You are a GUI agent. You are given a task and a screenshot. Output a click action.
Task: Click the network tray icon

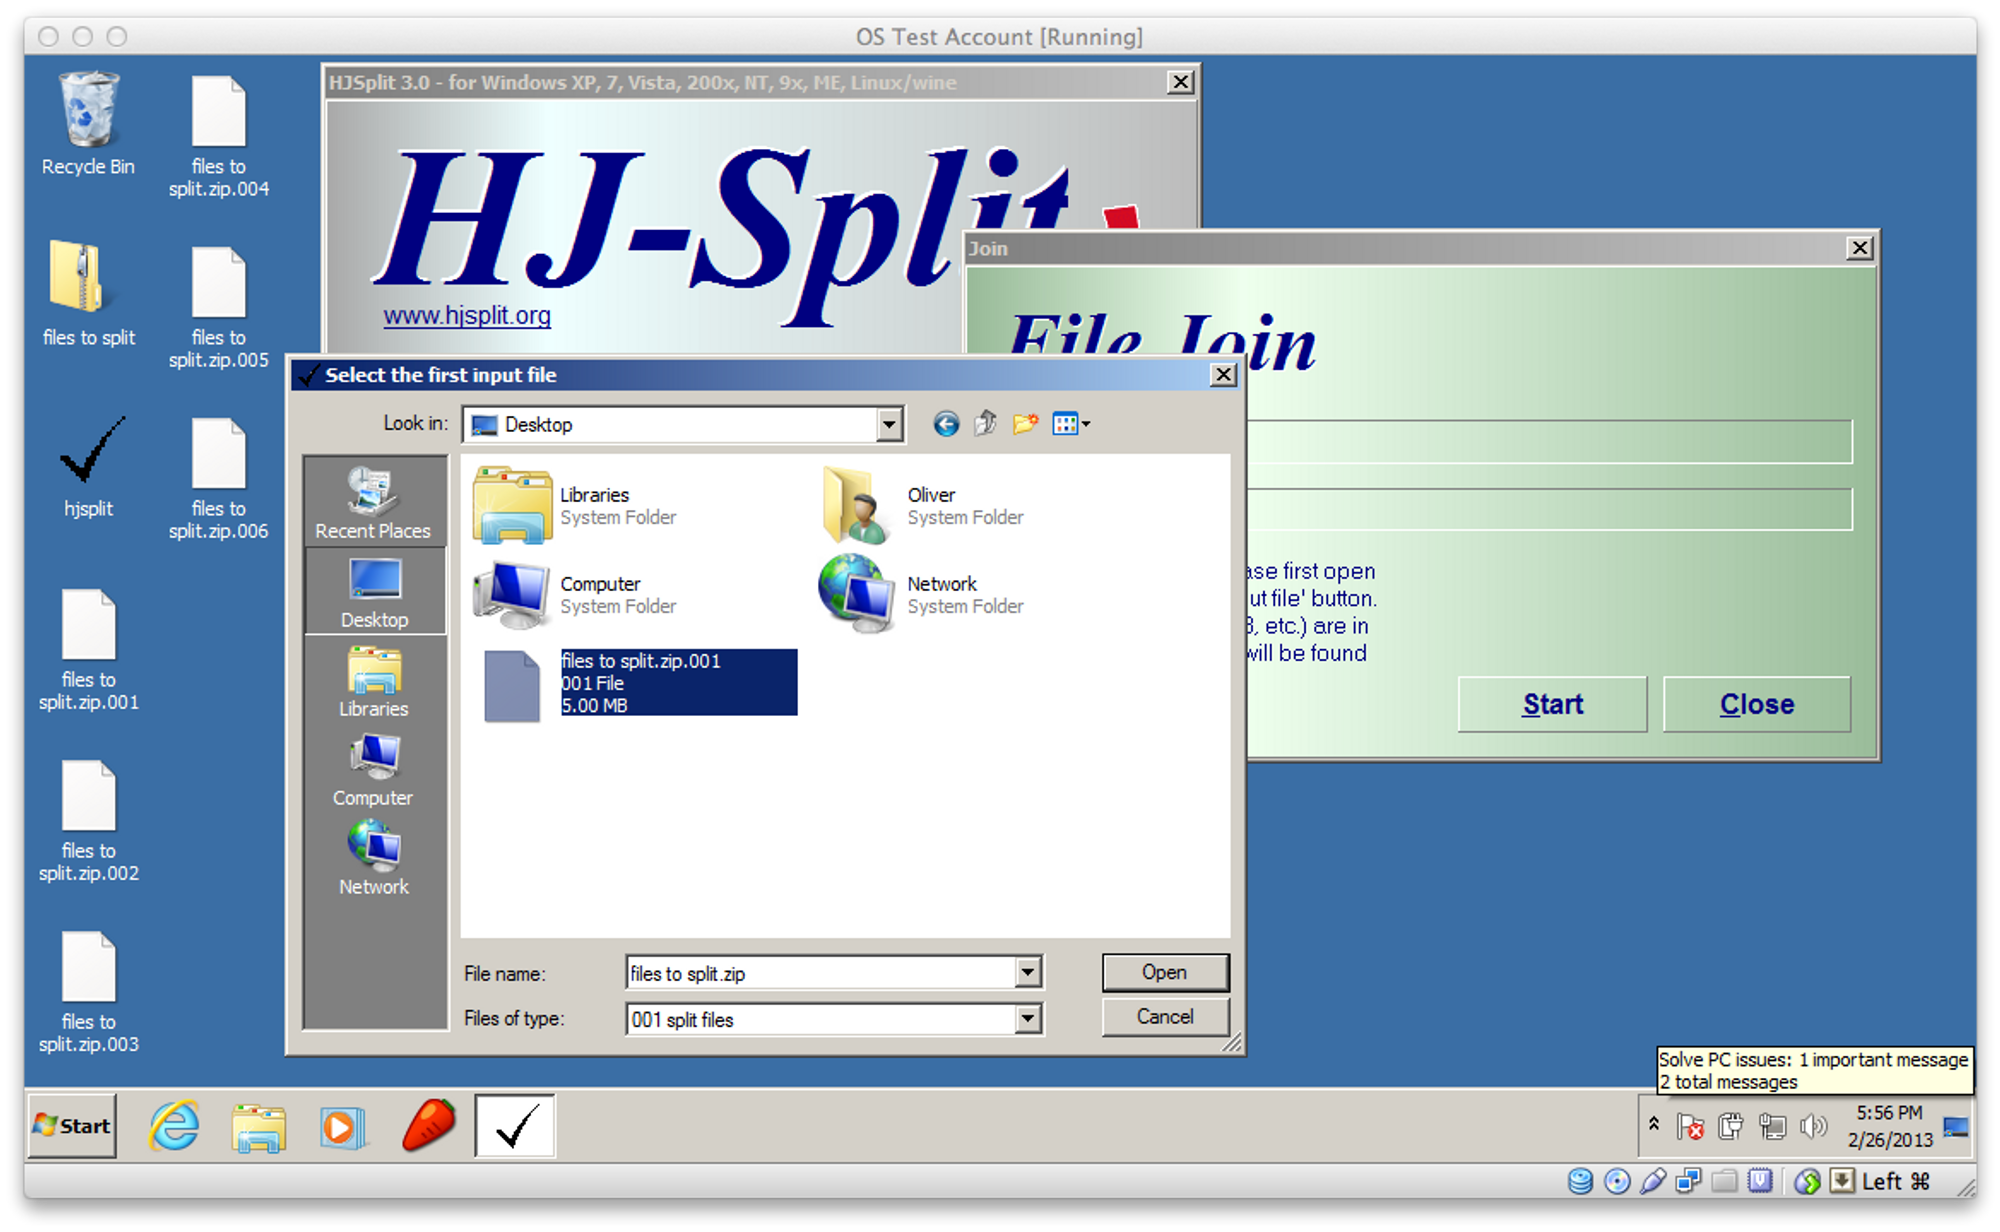(1772, 1127)
